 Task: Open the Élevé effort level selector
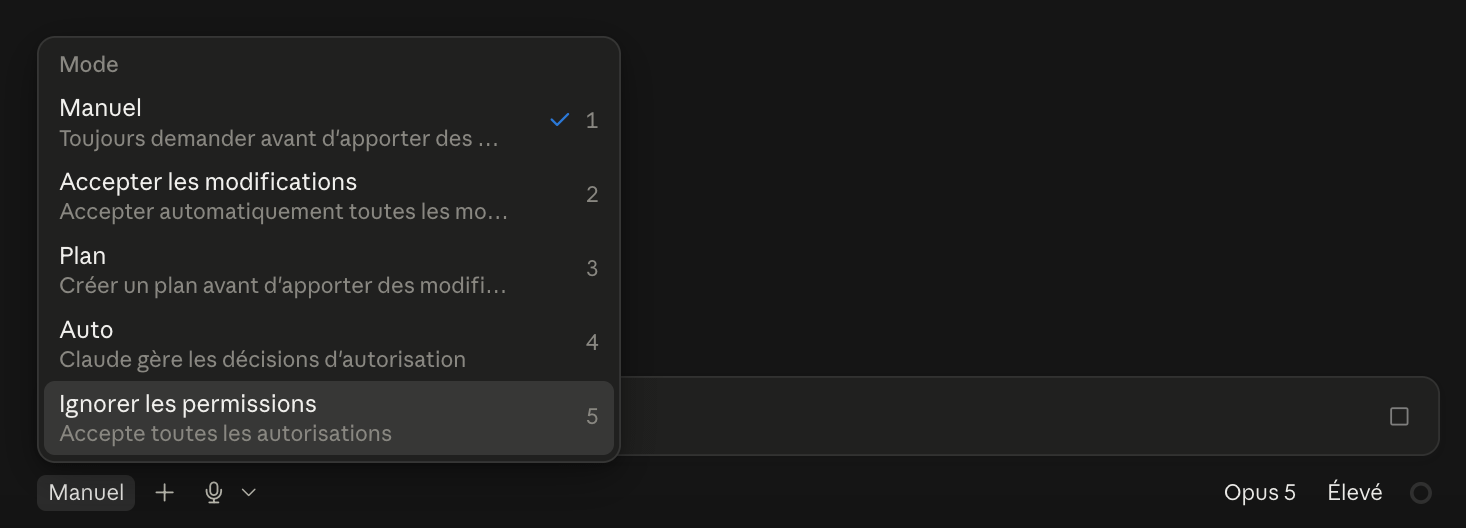pos(1355,492)
